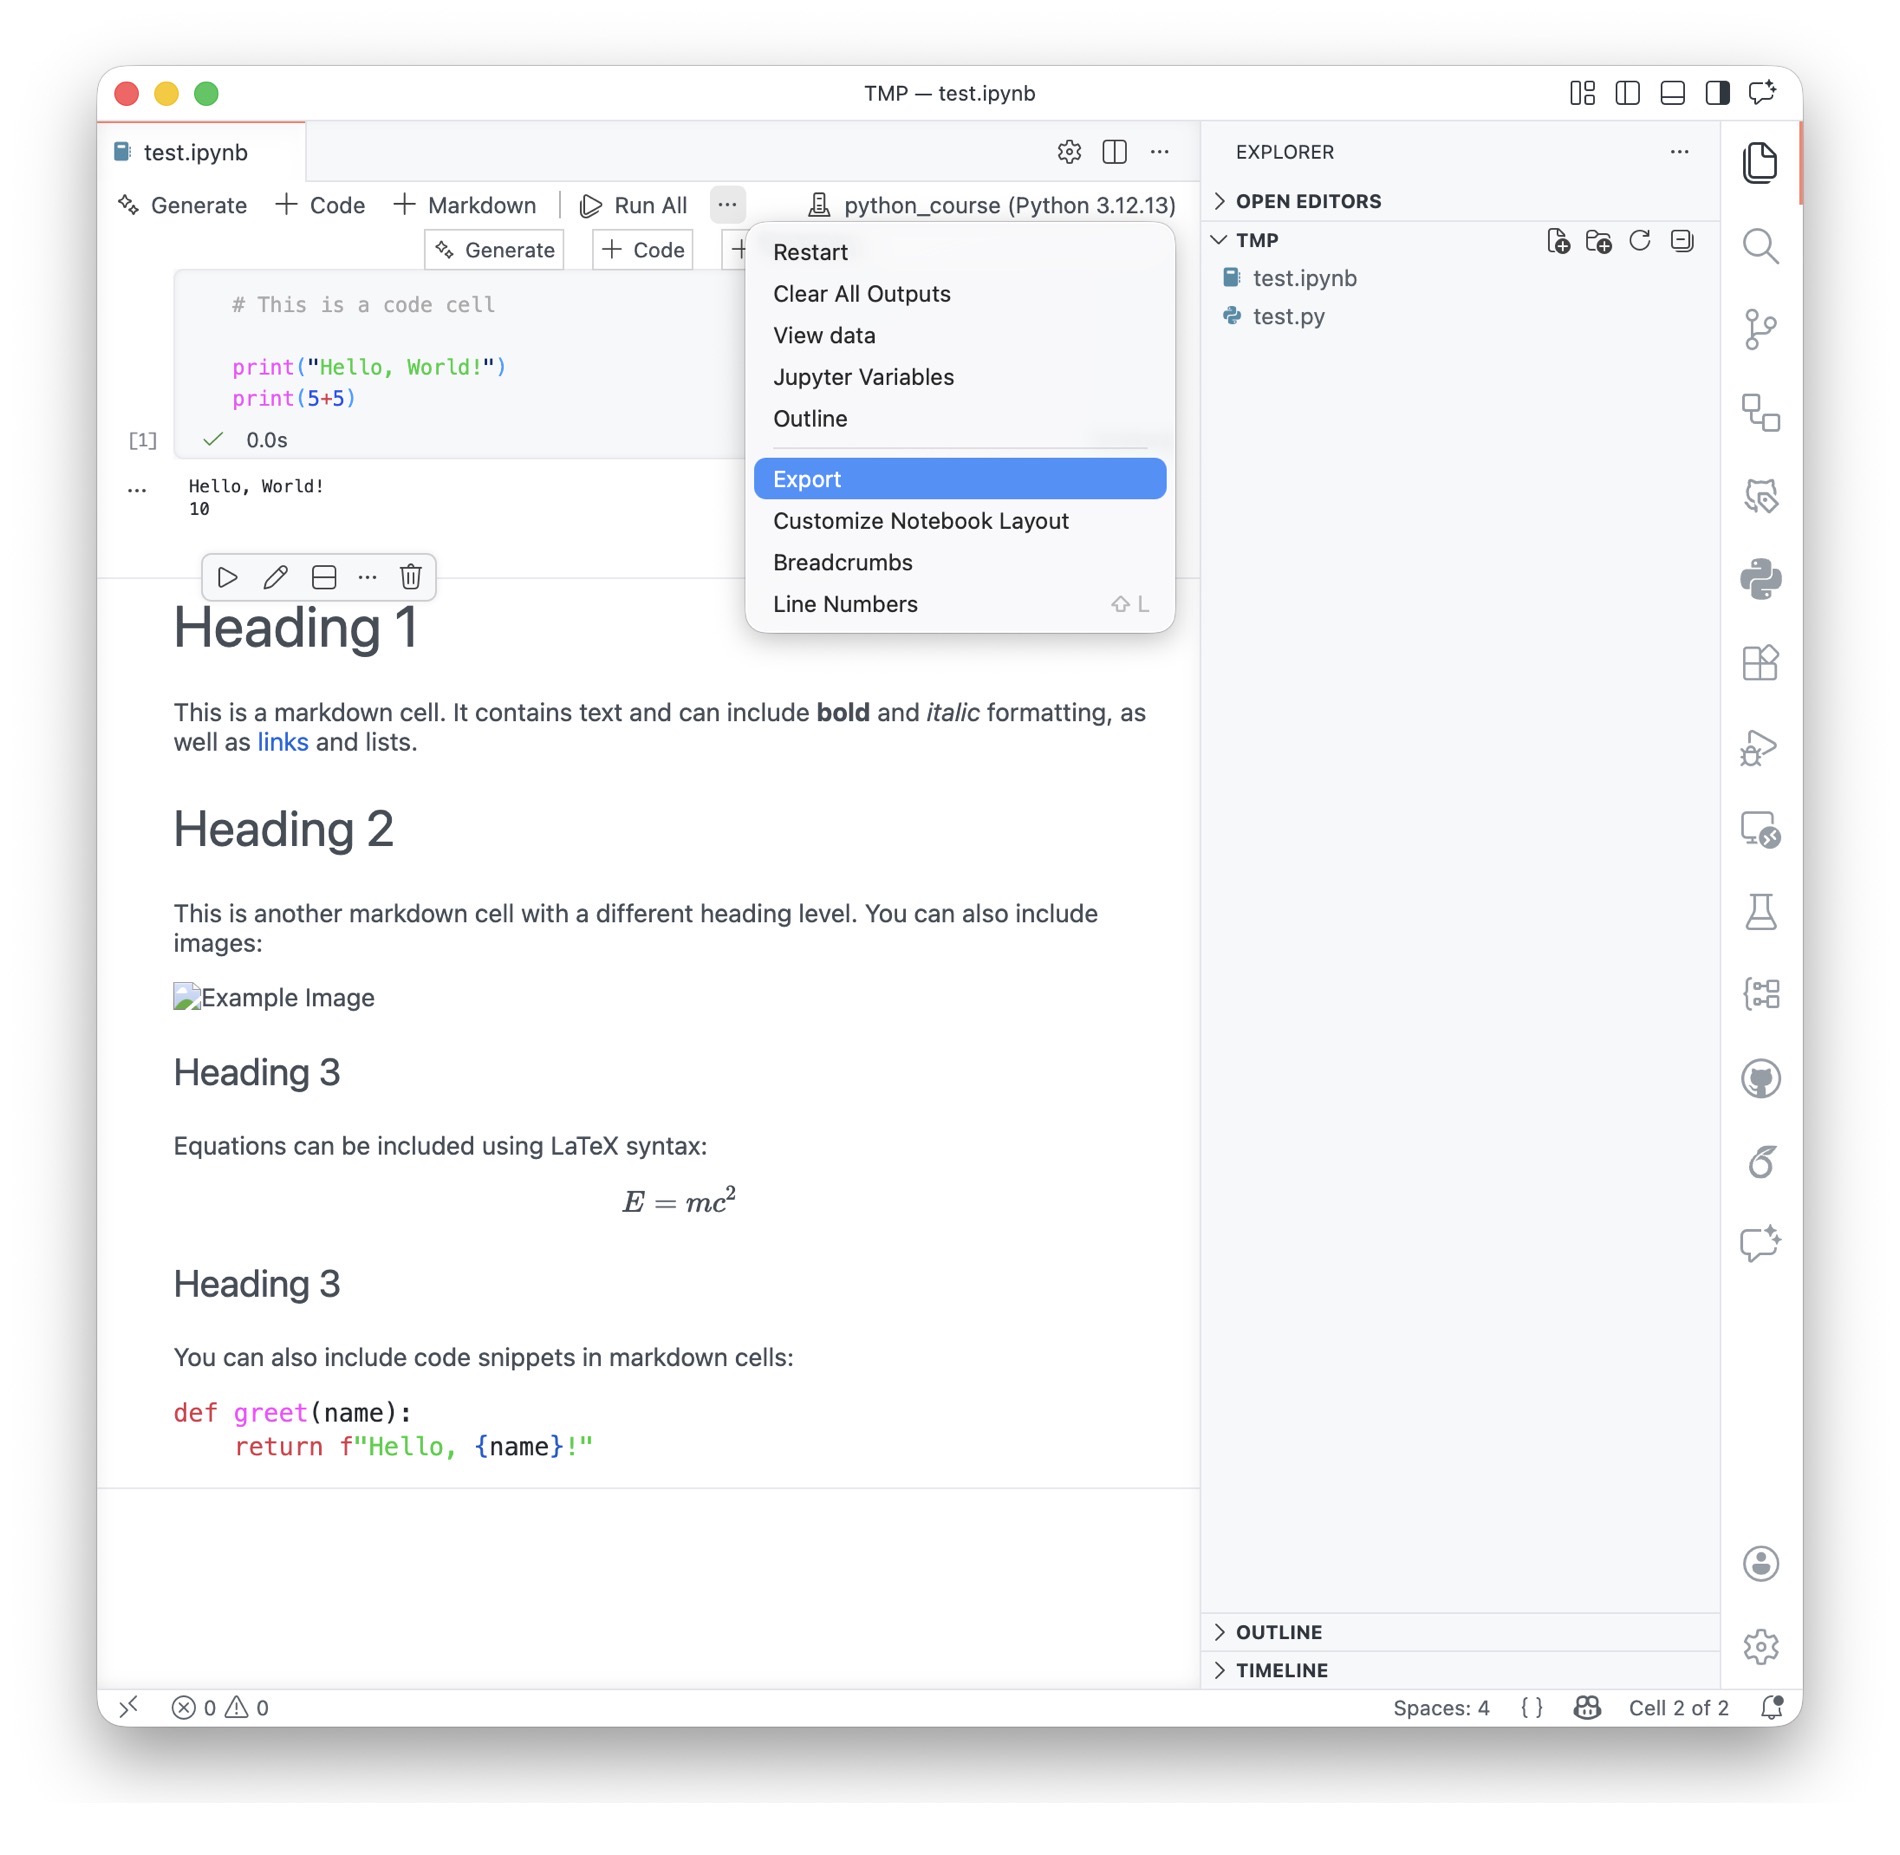Viewport: 1900px width, 1855px height.
Task: Open the Search view in activity bar
Action: pos(1760,246)
